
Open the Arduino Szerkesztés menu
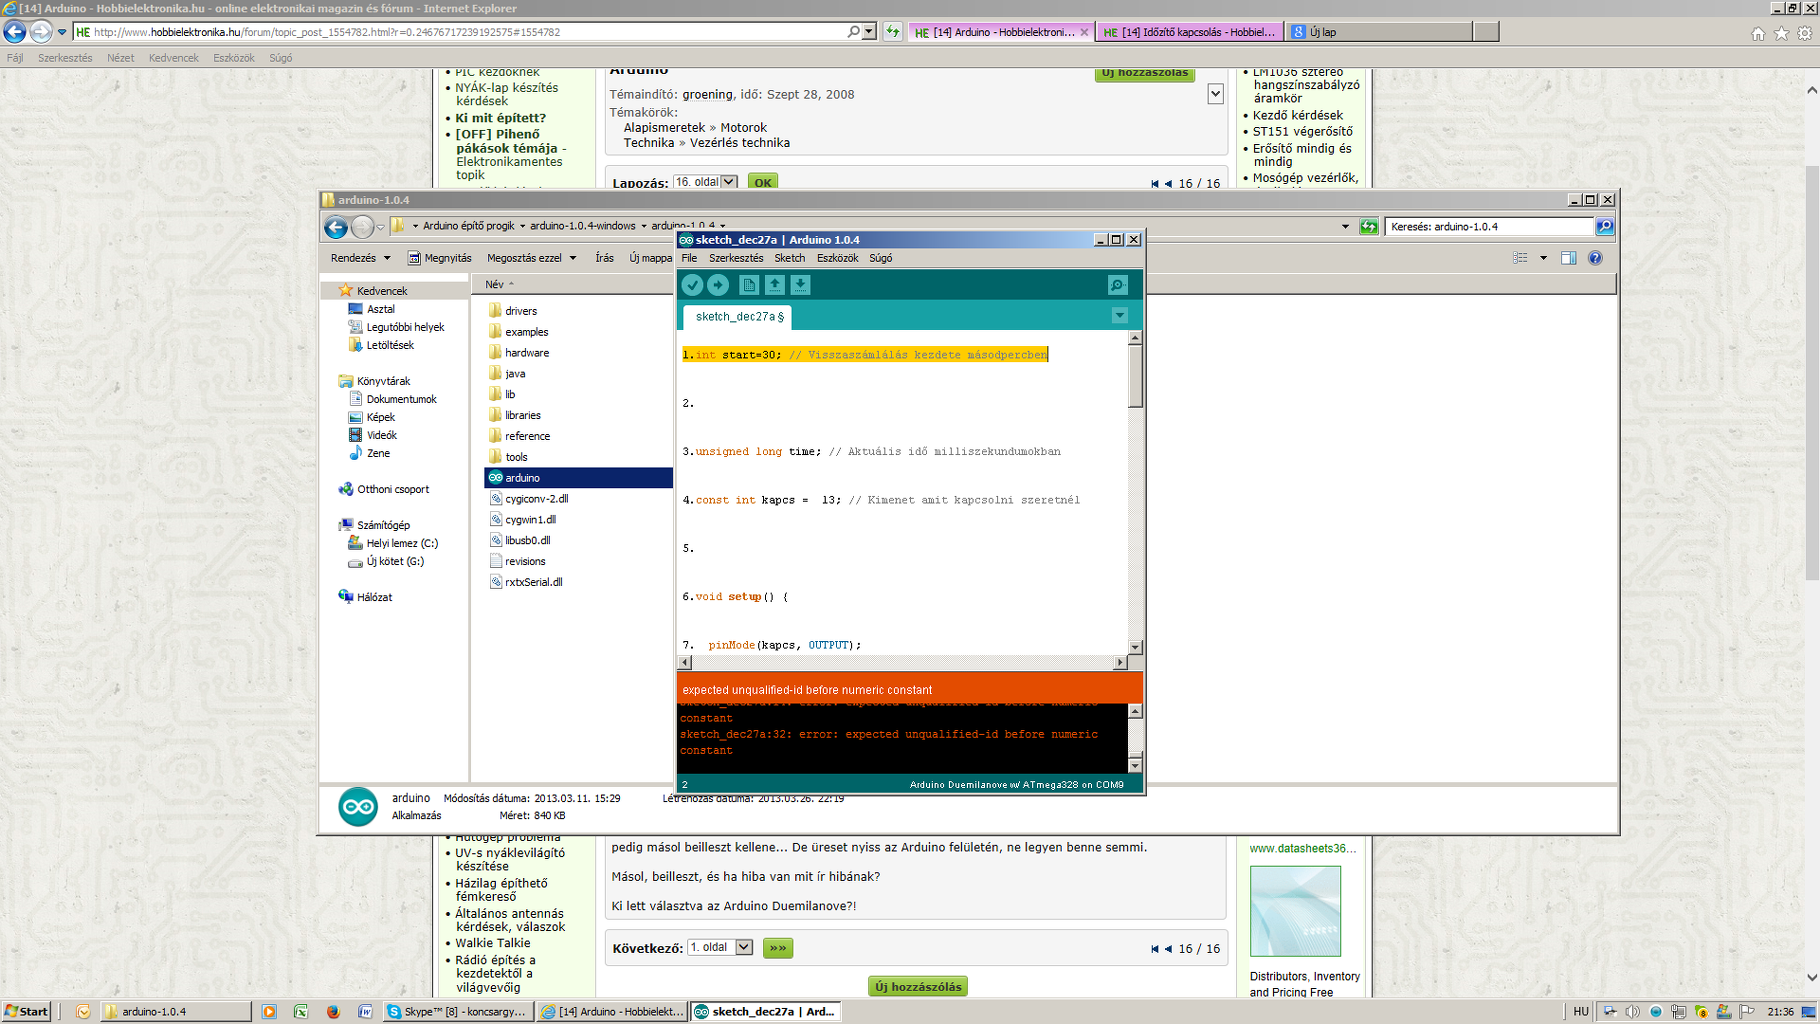click(x=736, y=258)
